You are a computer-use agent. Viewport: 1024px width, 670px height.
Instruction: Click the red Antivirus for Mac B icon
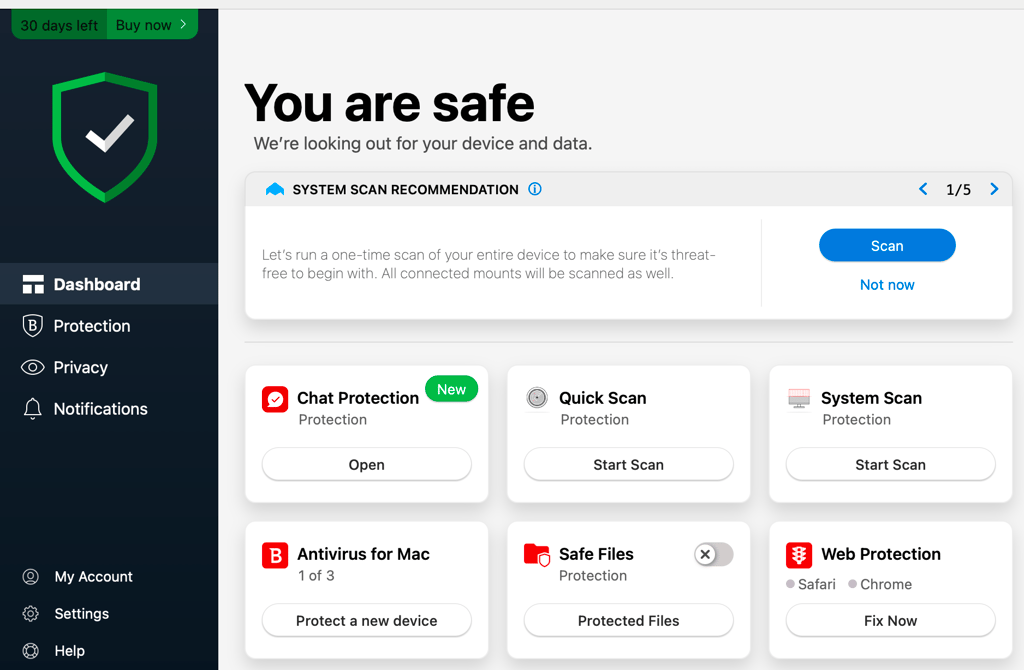pyautogui.click(x=275, y=555)
